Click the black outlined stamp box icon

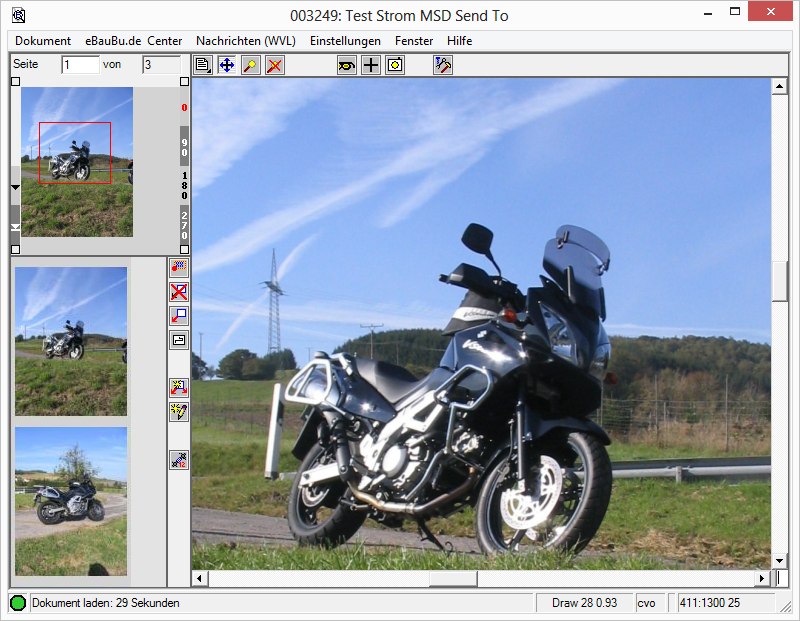pos(179,340)
